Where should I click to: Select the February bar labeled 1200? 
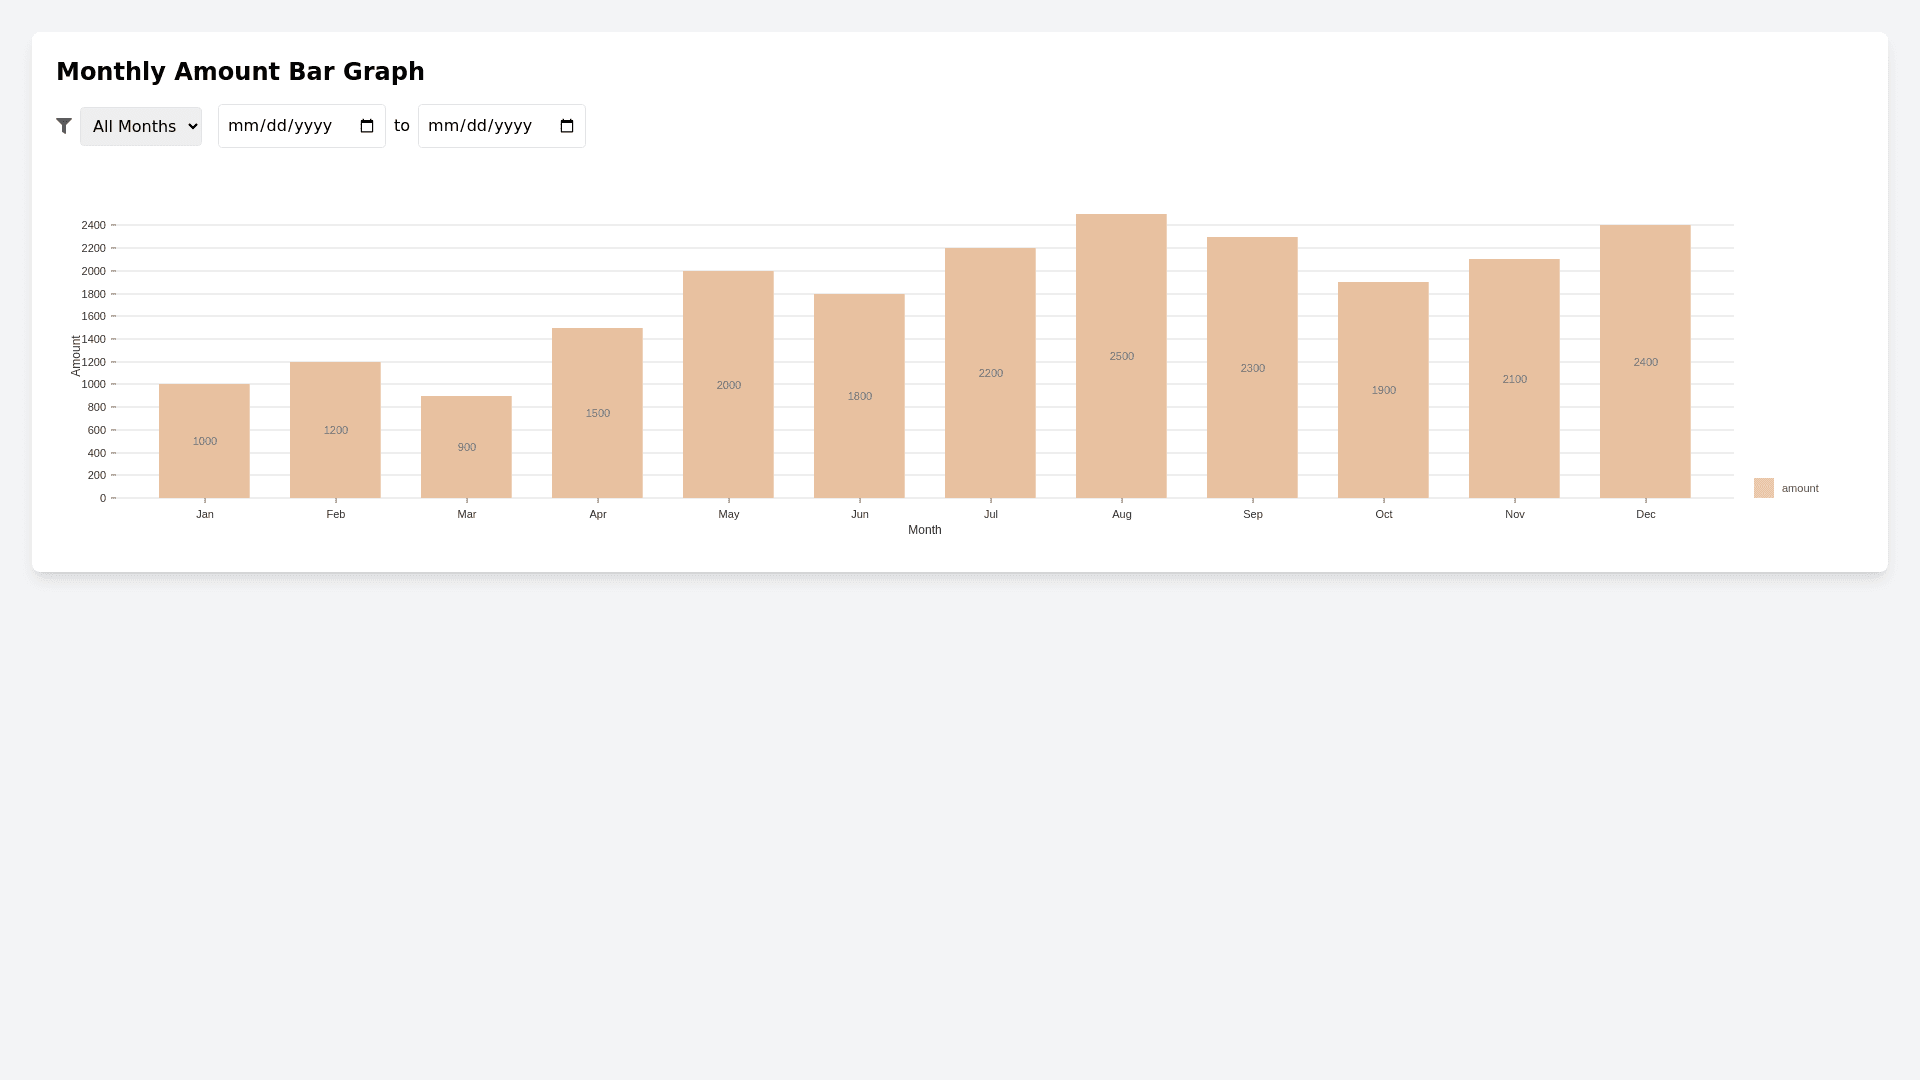tap(335, 430)
